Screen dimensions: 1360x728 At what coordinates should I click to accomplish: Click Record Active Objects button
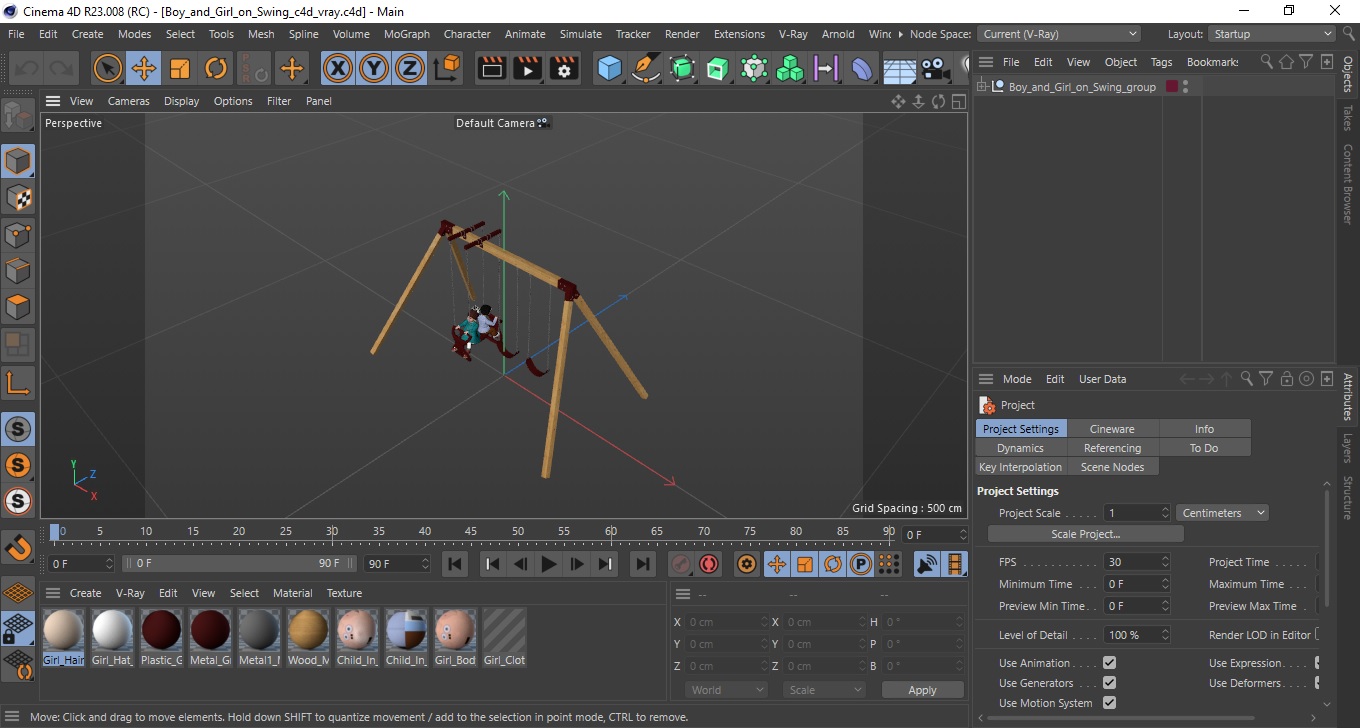tap(681, 564)
